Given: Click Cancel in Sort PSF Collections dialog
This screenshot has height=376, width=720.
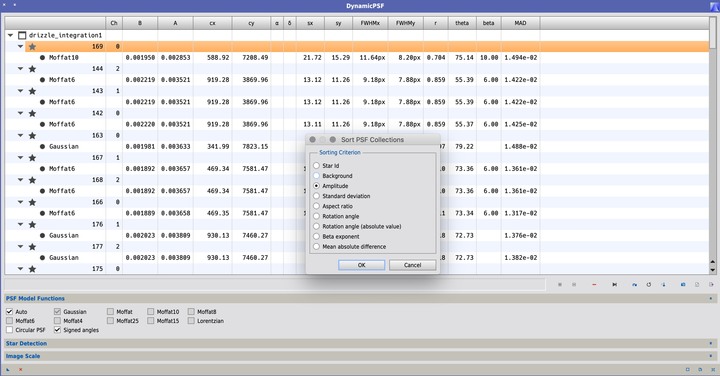Looking at the screenshot, I should [412, 265].
